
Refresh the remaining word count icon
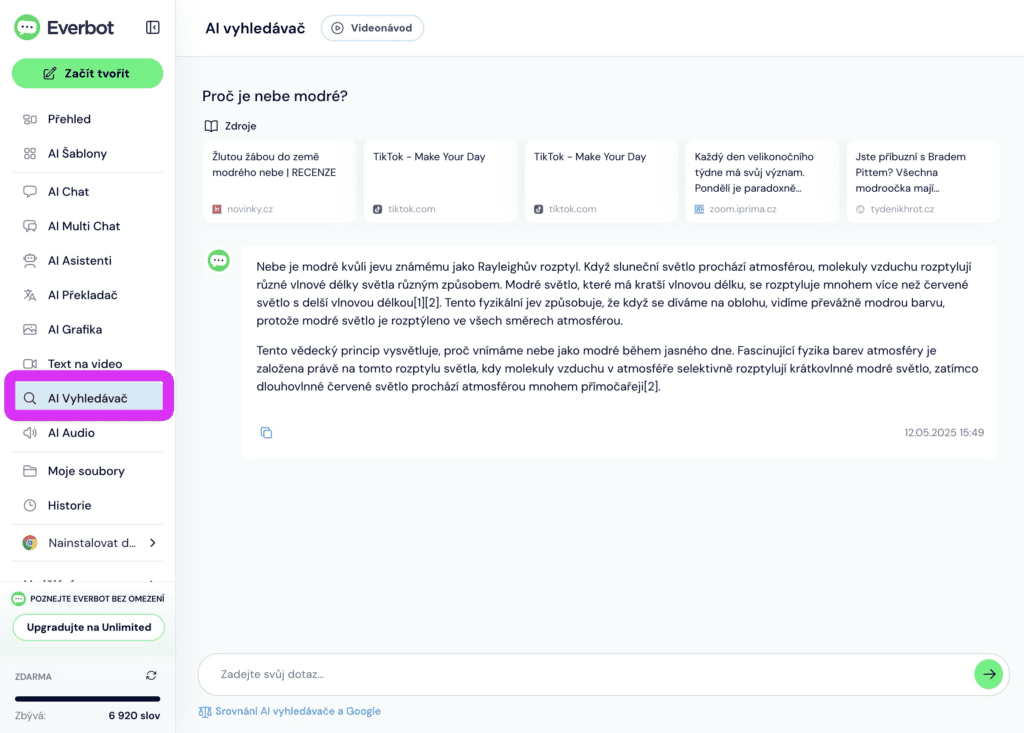(152, 676)
